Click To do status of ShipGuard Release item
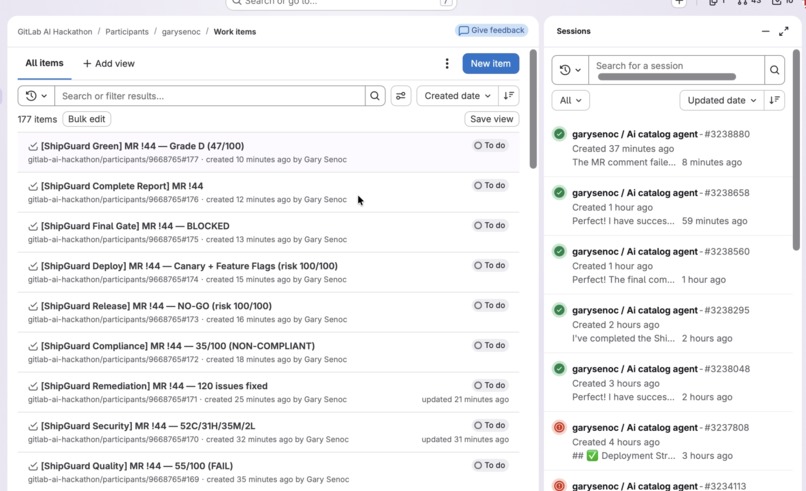Viewport: 806px width, 491px height. tap(490, 305)
